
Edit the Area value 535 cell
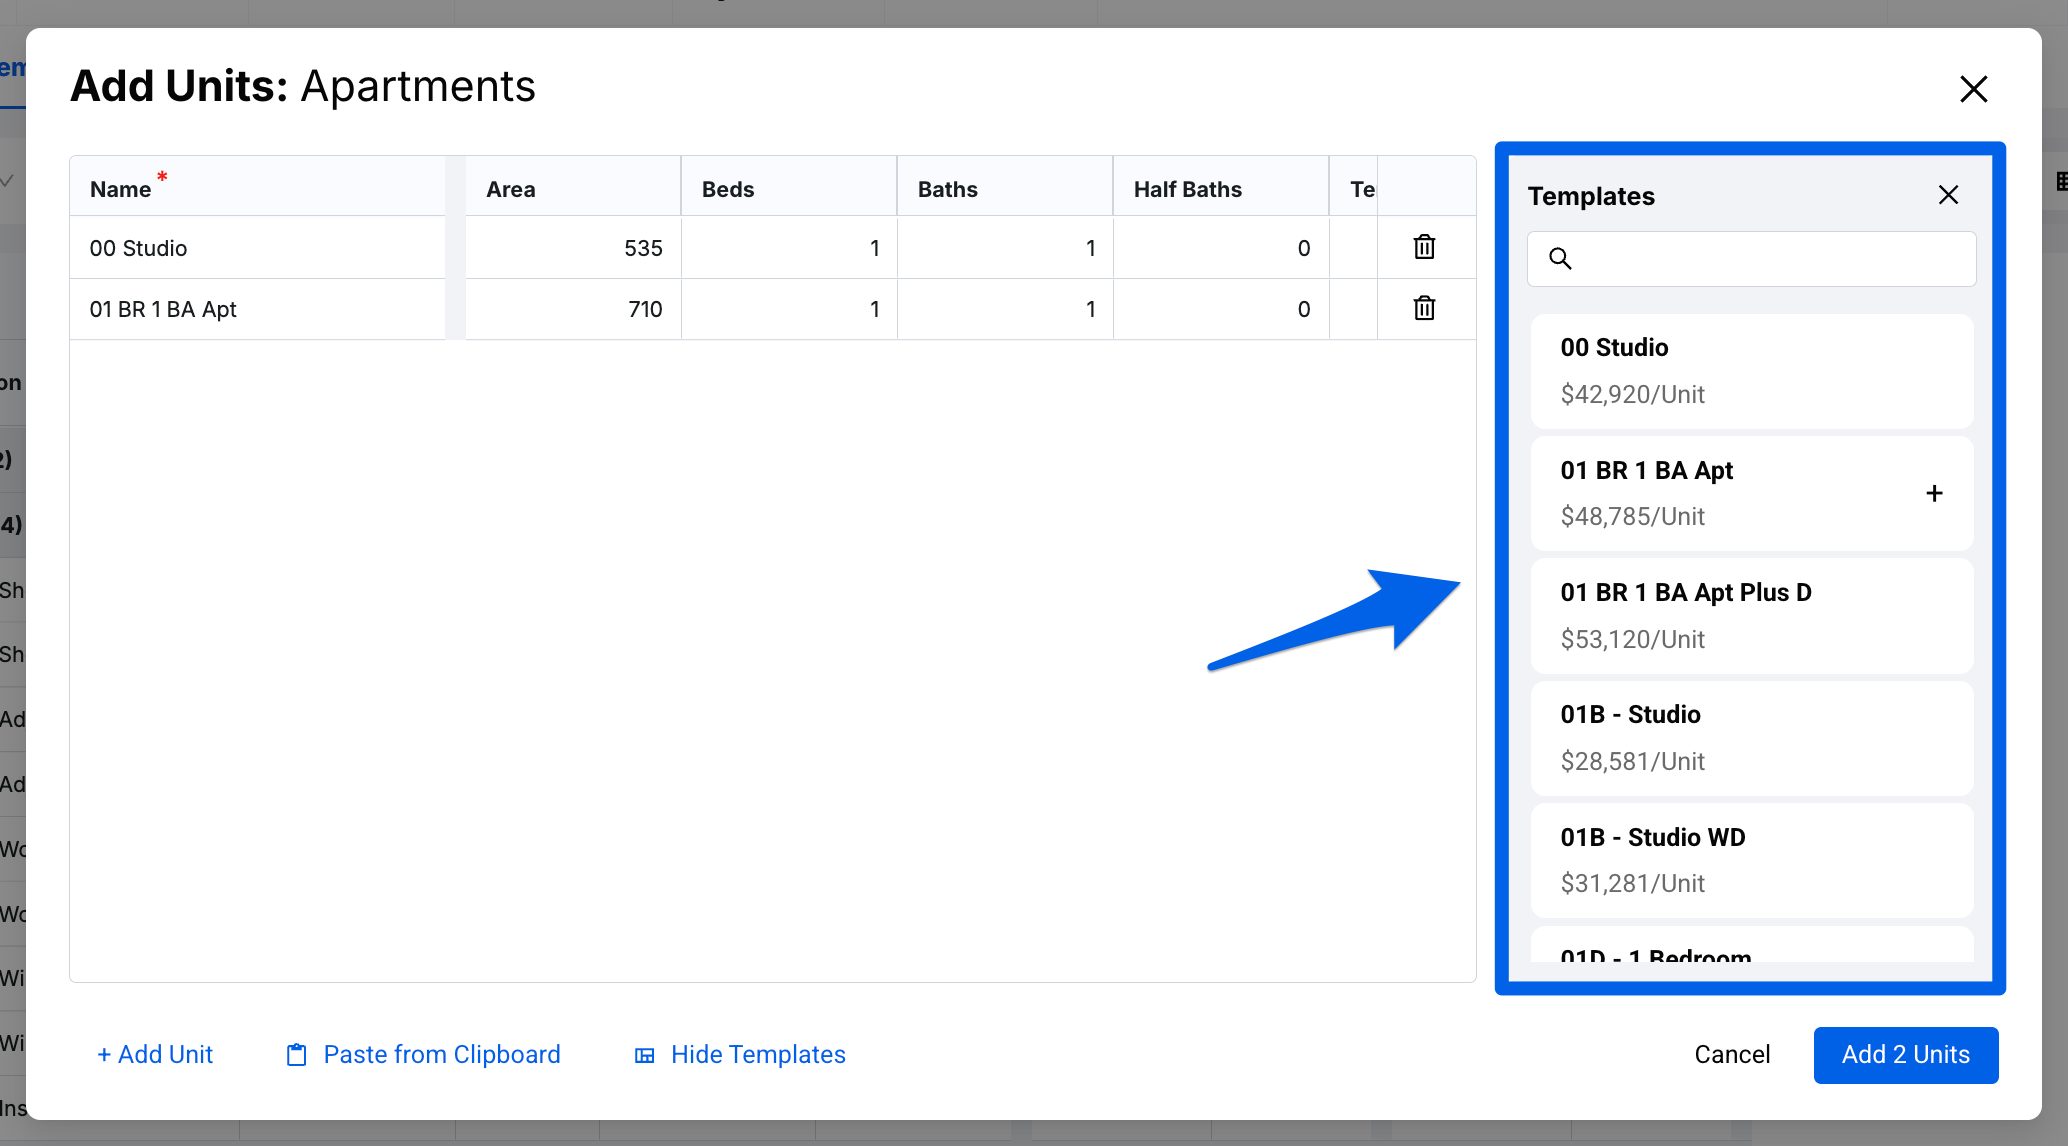572,248
